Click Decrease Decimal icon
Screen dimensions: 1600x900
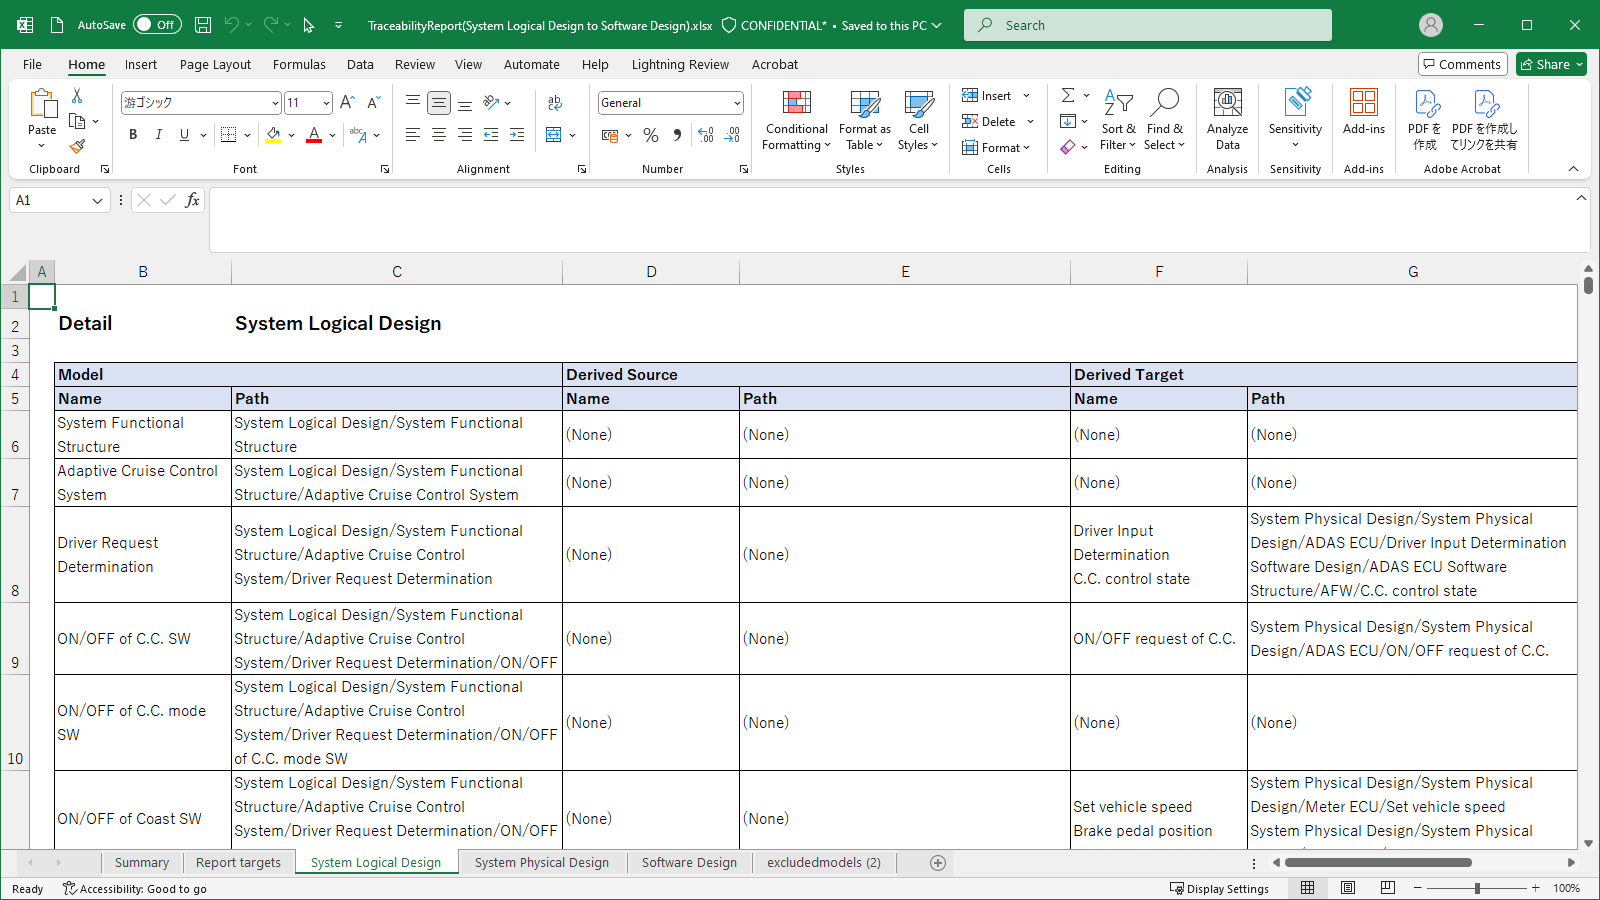732,135
